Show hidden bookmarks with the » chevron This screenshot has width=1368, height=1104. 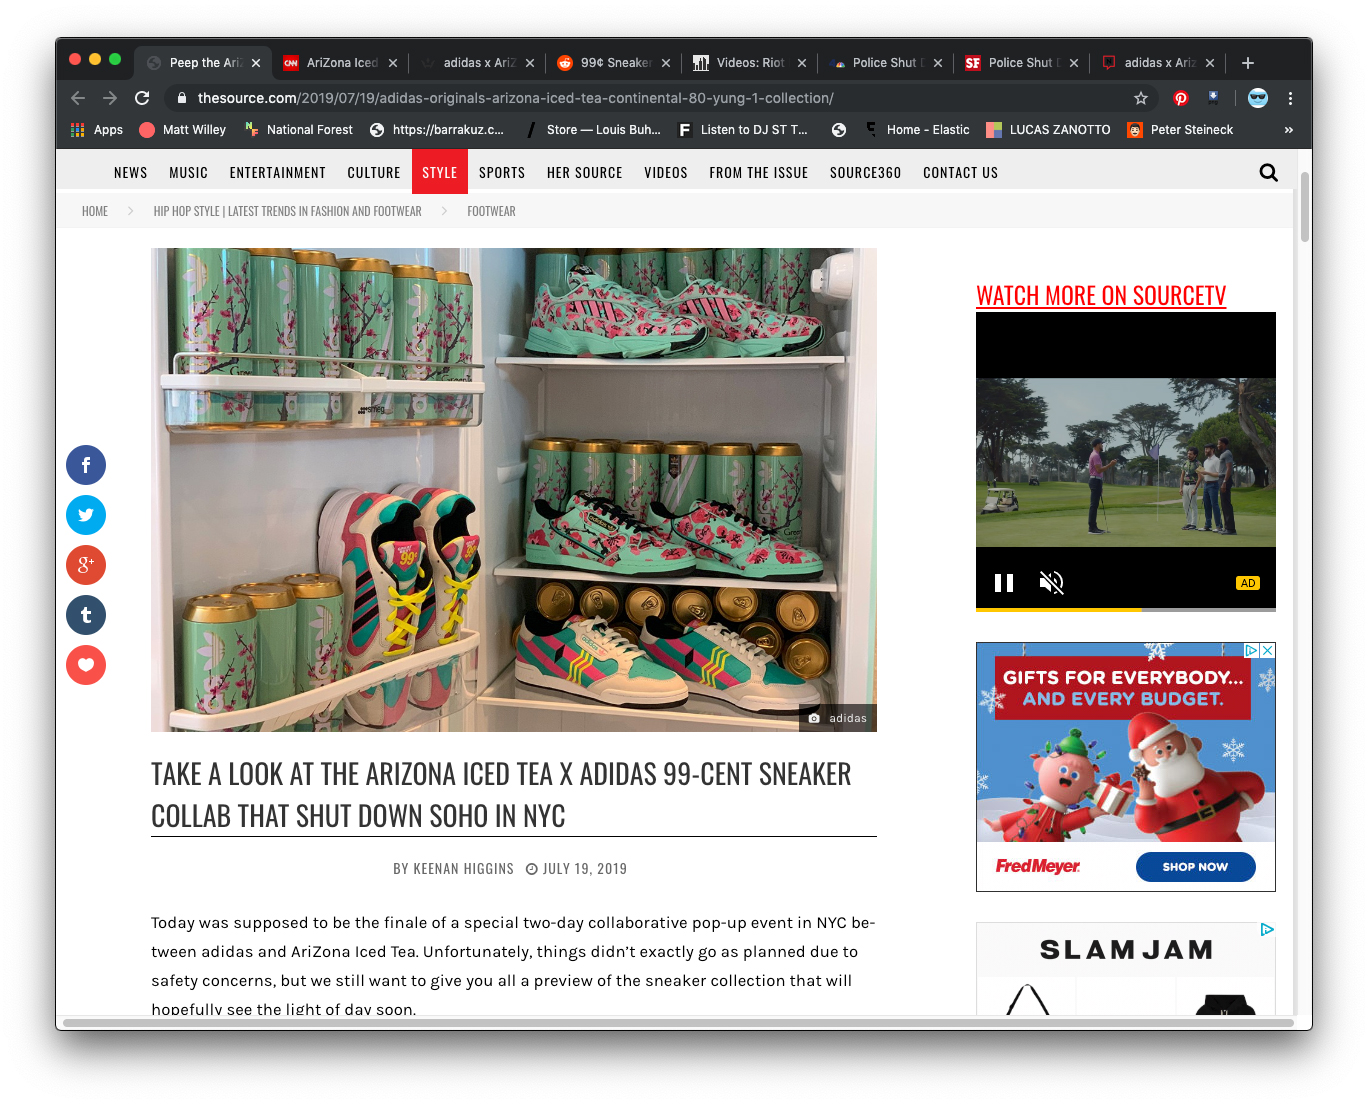(1289, 130)
